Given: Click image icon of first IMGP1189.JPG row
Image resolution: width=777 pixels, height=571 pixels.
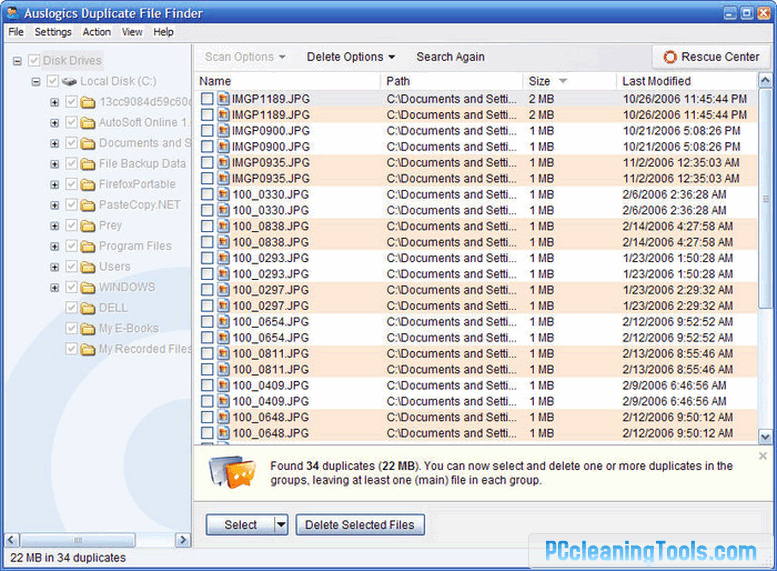Looking at the screenshot, I should tap(223, 99).
